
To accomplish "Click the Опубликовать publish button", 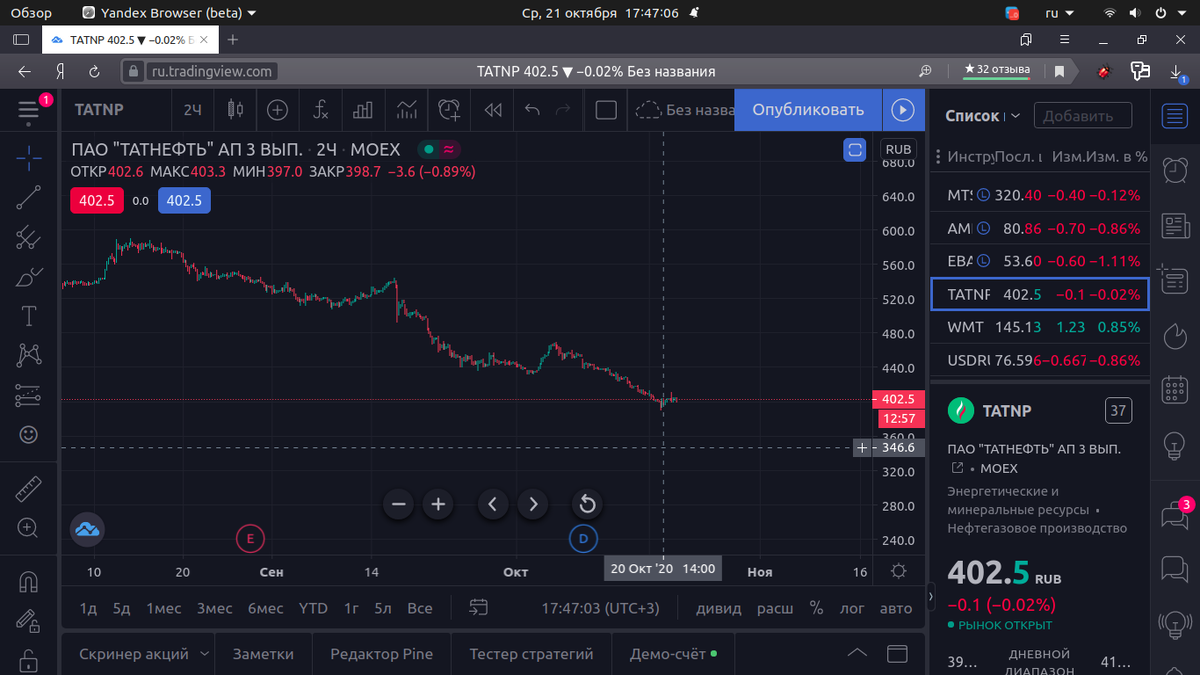I will click(808, 109).
